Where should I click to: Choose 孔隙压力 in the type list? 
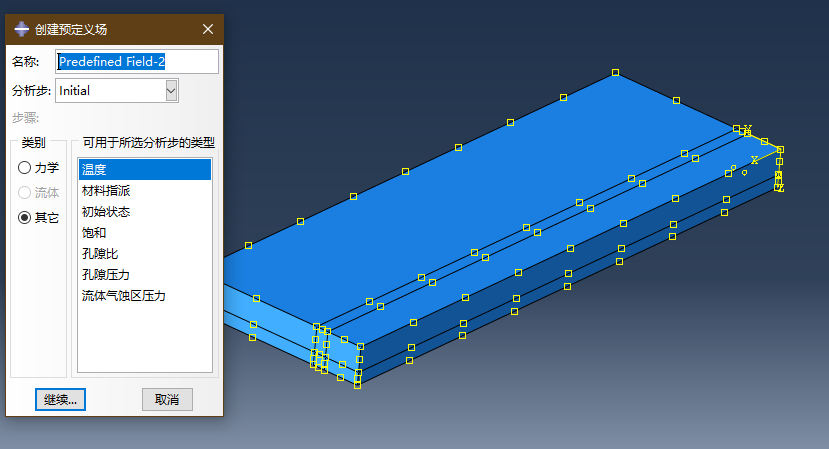[x=145, y=274]
